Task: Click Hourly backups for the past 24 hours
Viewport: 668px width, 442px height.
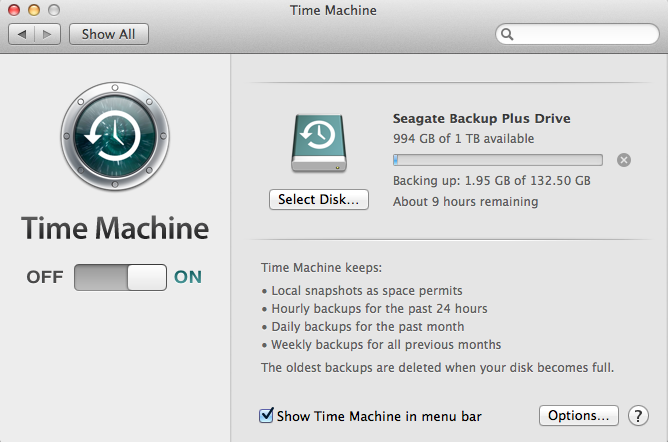Action: [x=374, y=308]
